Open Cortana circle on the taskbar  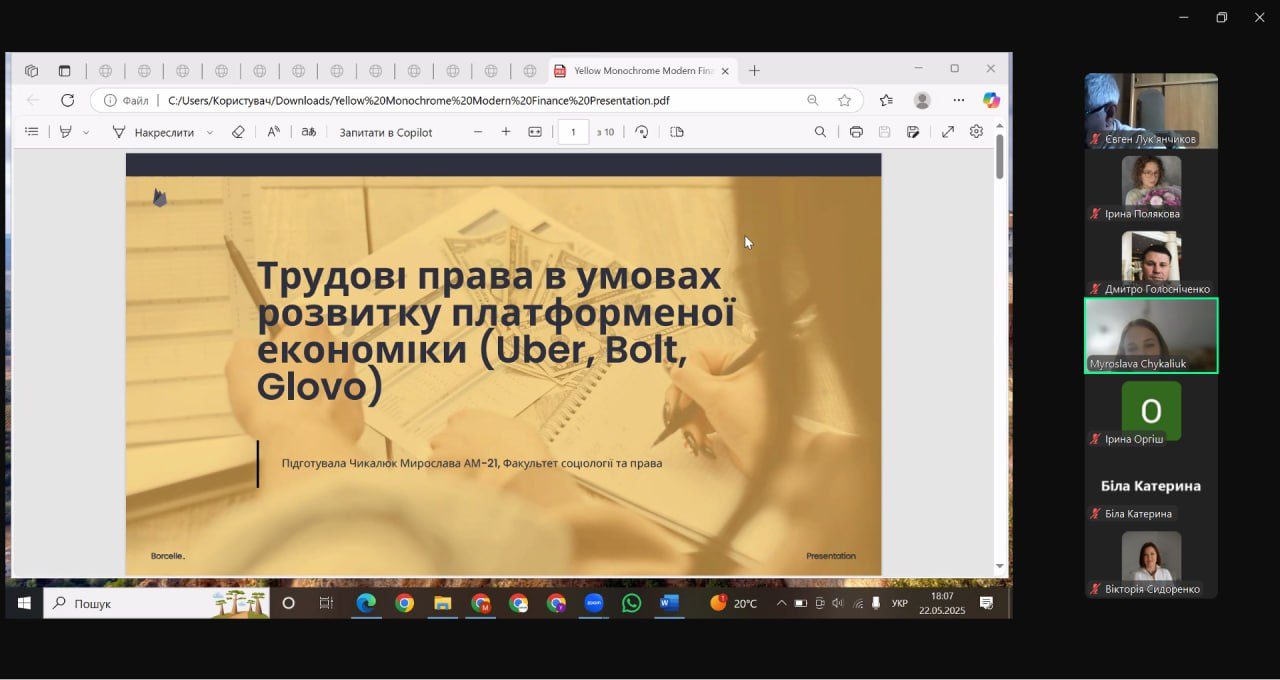tap(289, 603)
